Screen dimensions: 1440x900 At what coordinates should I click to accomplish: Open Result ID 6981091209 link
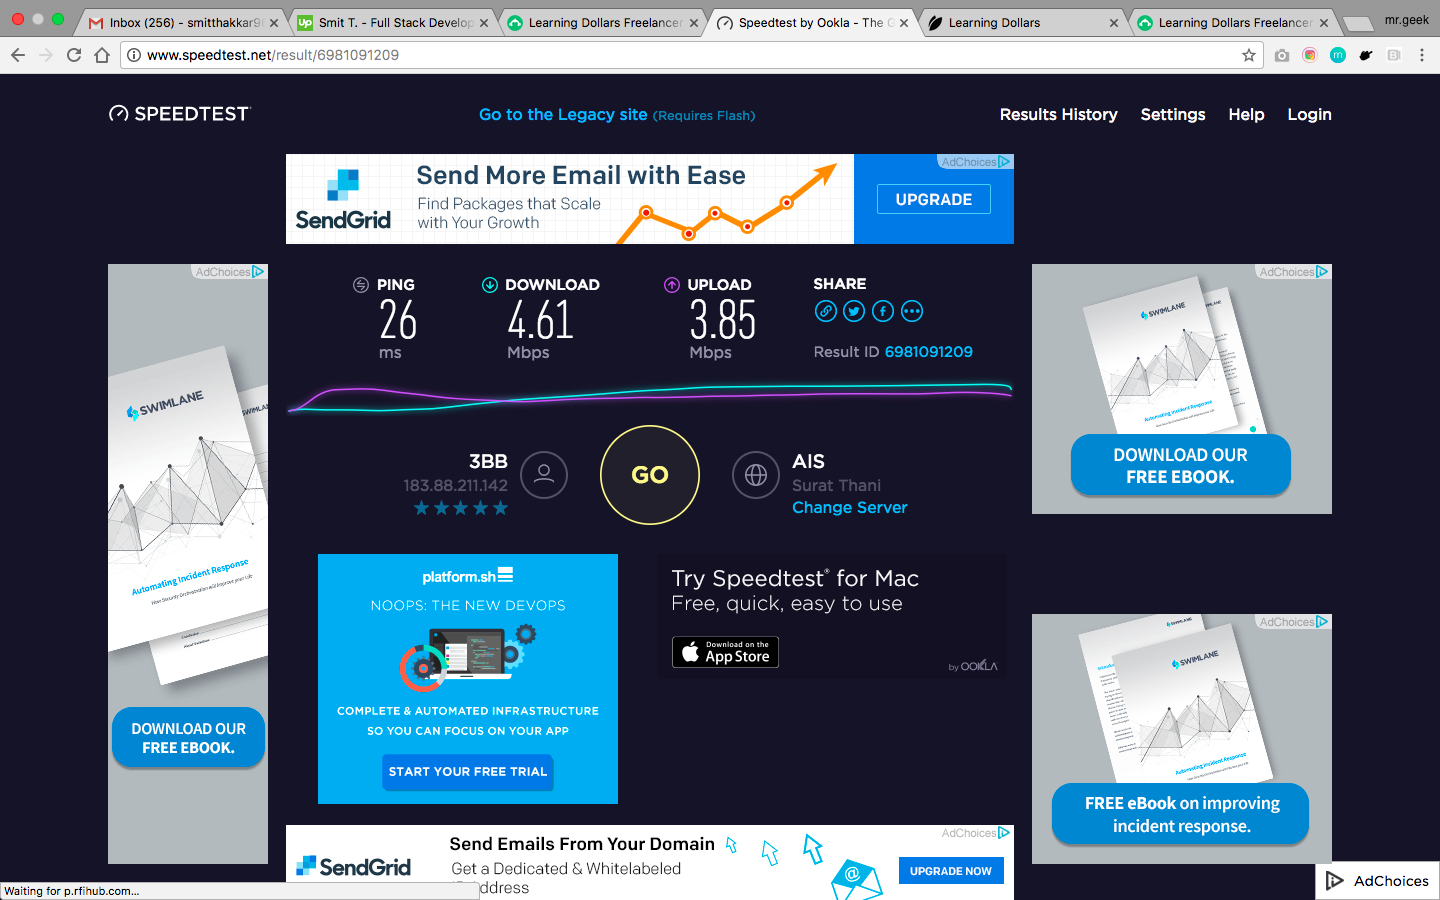click(928, 352)
